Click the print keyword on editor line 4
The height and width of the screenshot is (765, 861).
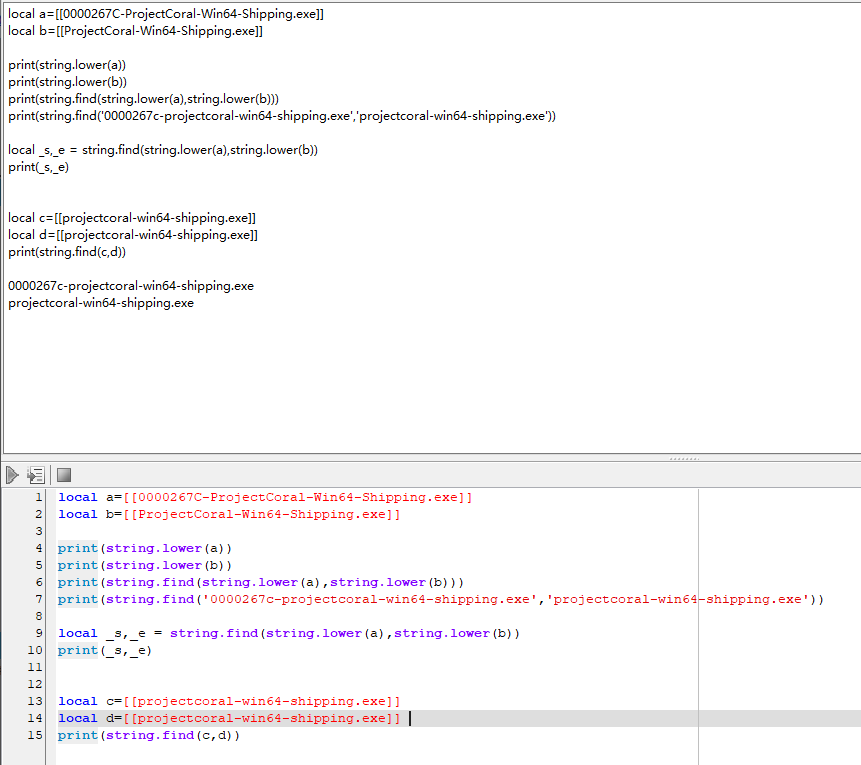(x=78, y=548)
